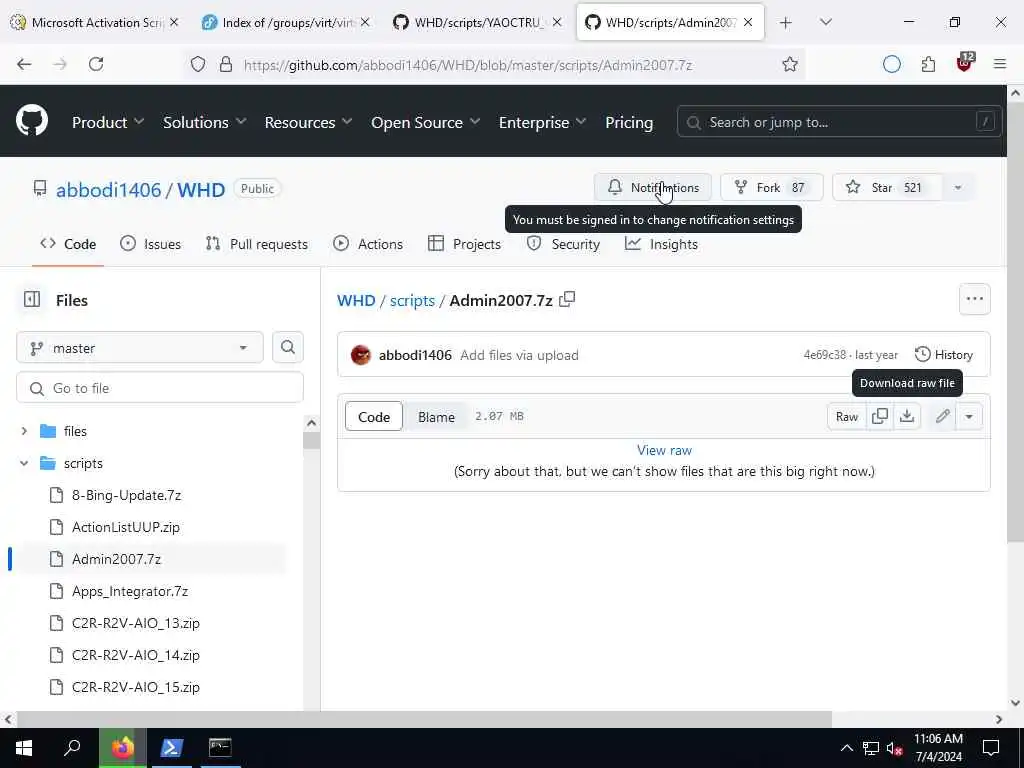Click the abbodi1406 avatar in the commit row
The width and height of the screenshot is (1024, 768).
(360, 355)
